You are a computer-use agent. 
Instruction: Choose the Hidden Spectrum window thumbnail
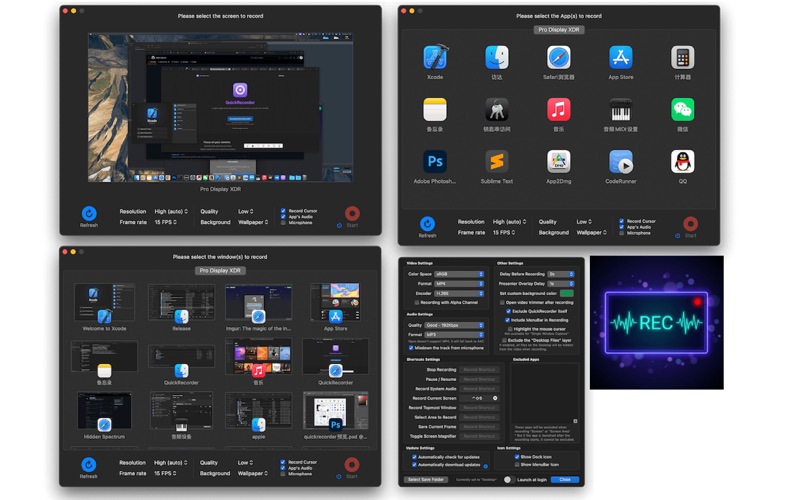(x=104, y=411)
